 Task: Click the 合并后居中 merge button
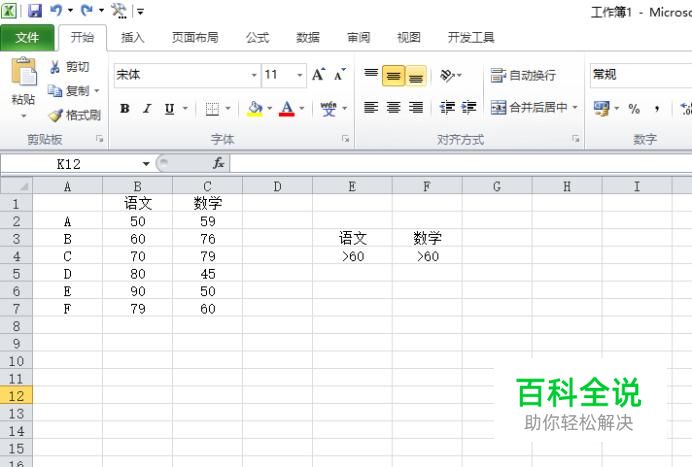pyautogui.click(x=529, y=107)
